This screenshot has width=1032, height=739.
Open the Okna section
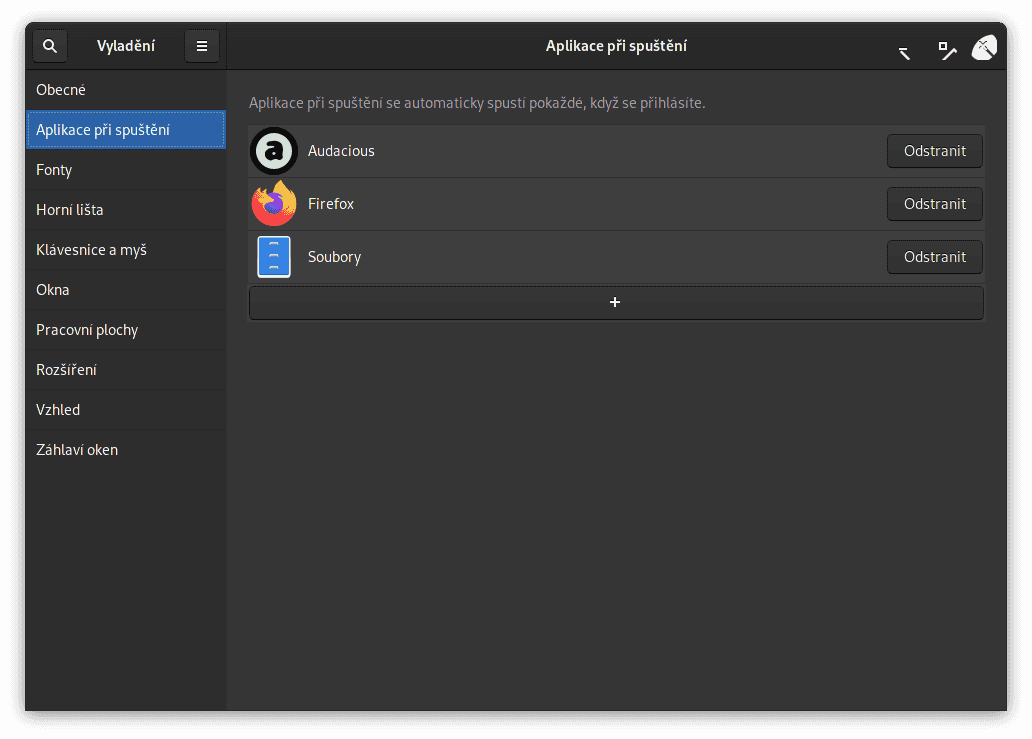tap(126, 290)
